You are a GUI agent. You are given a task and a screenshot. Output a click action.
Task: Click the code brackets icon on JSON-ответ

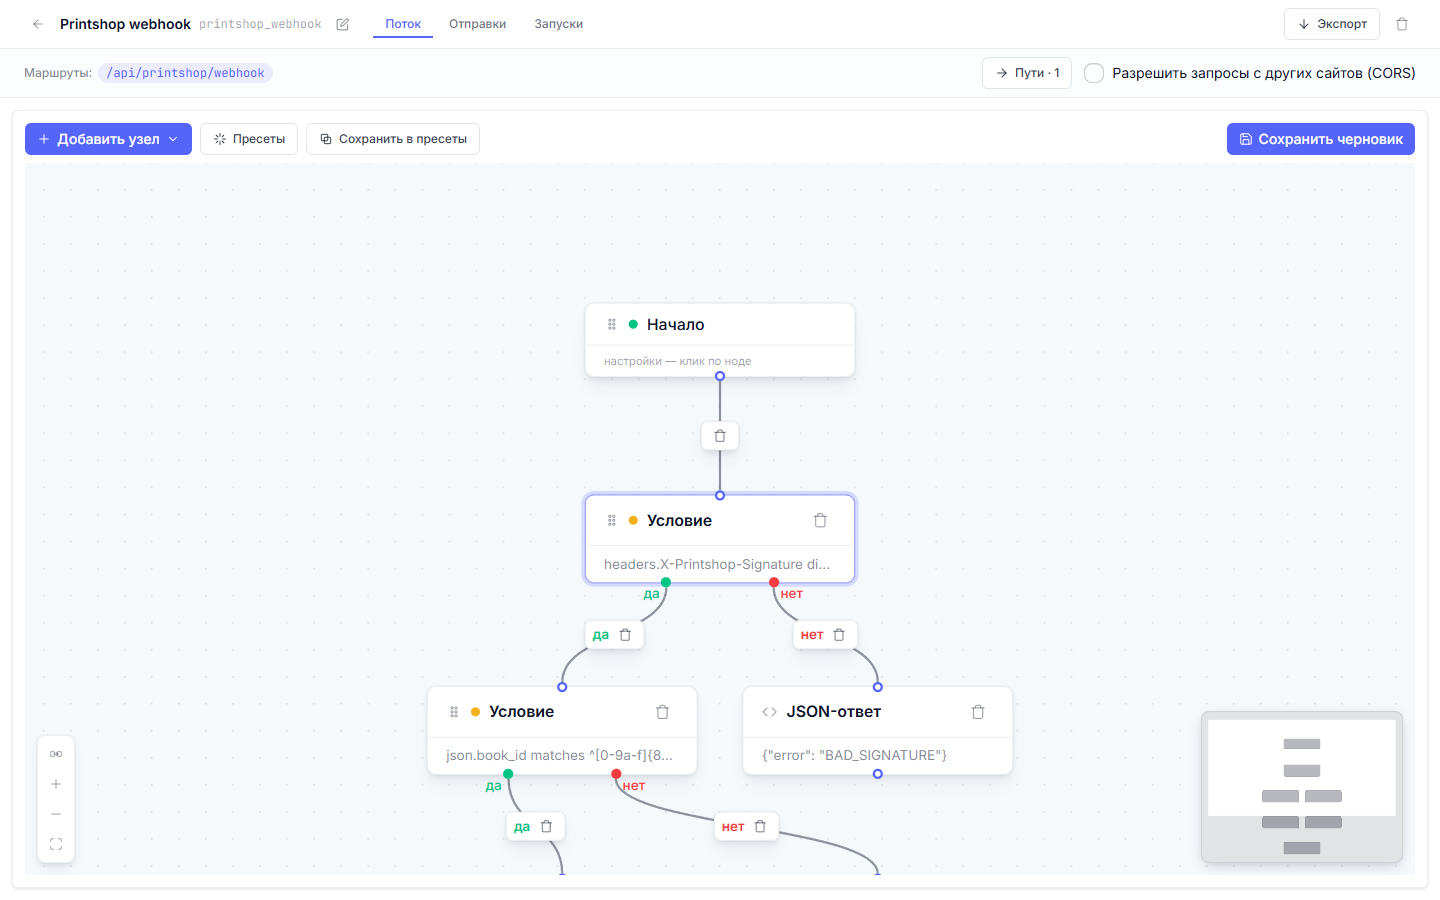769,712
